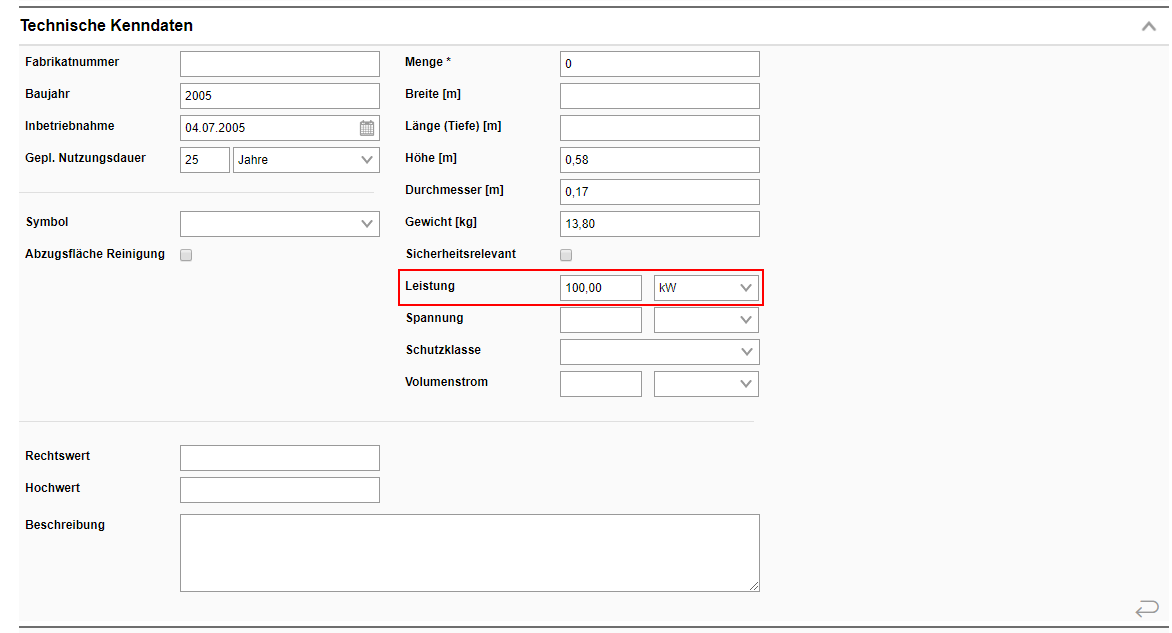This screenshot has height=633, width=1172.
Task: Open the Inbetriebnahme calendar date picker
Action: pos(367,128)
